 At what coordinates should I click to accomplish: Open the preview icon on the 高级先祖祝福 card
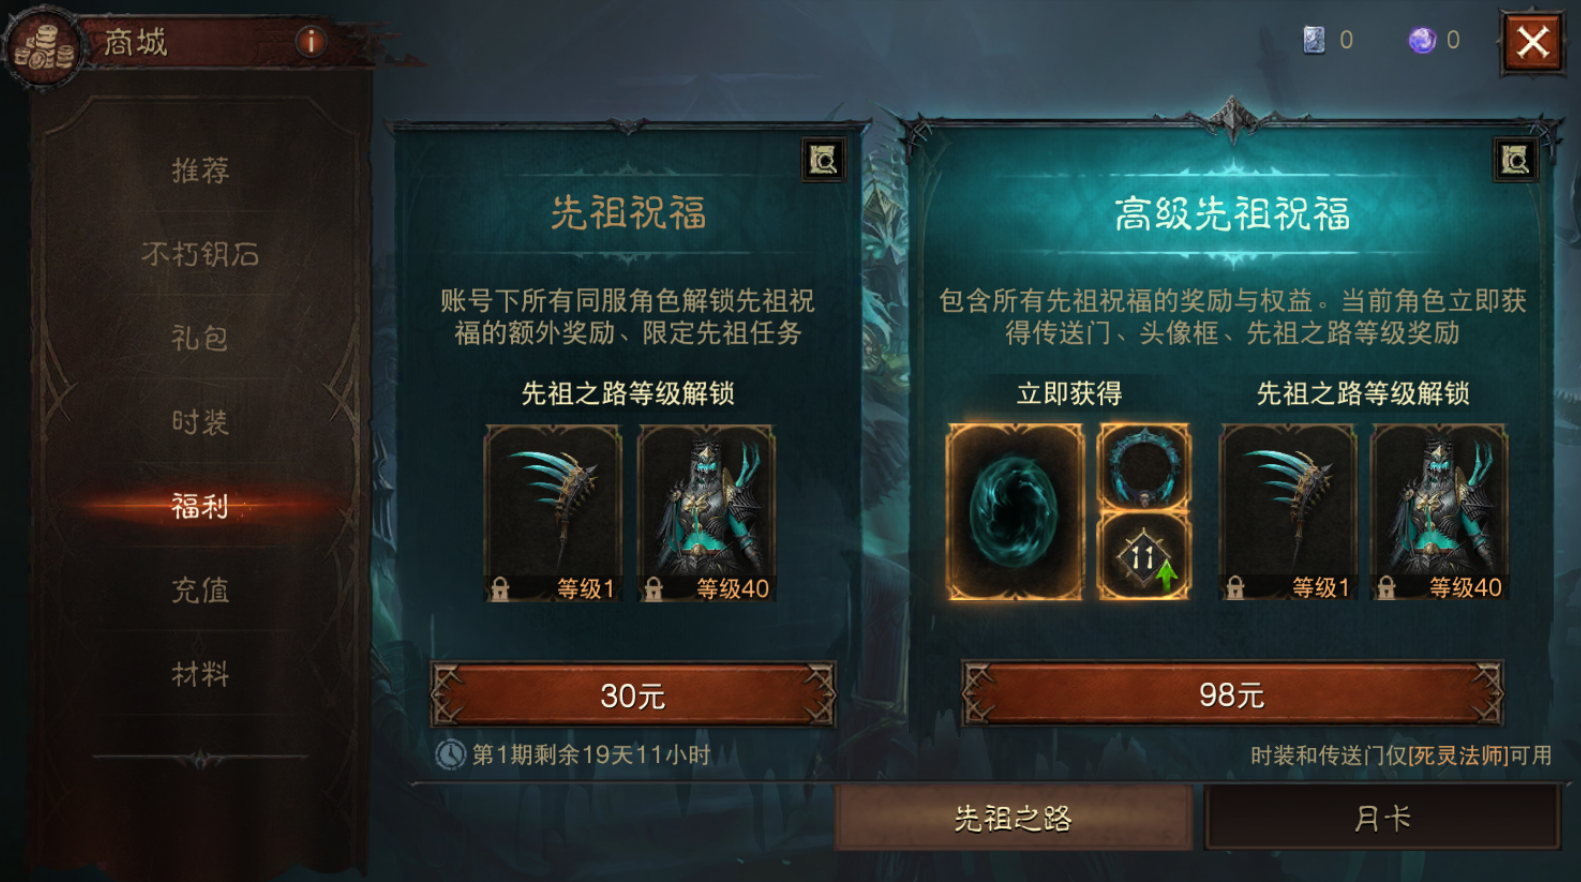click(1516, 160)
